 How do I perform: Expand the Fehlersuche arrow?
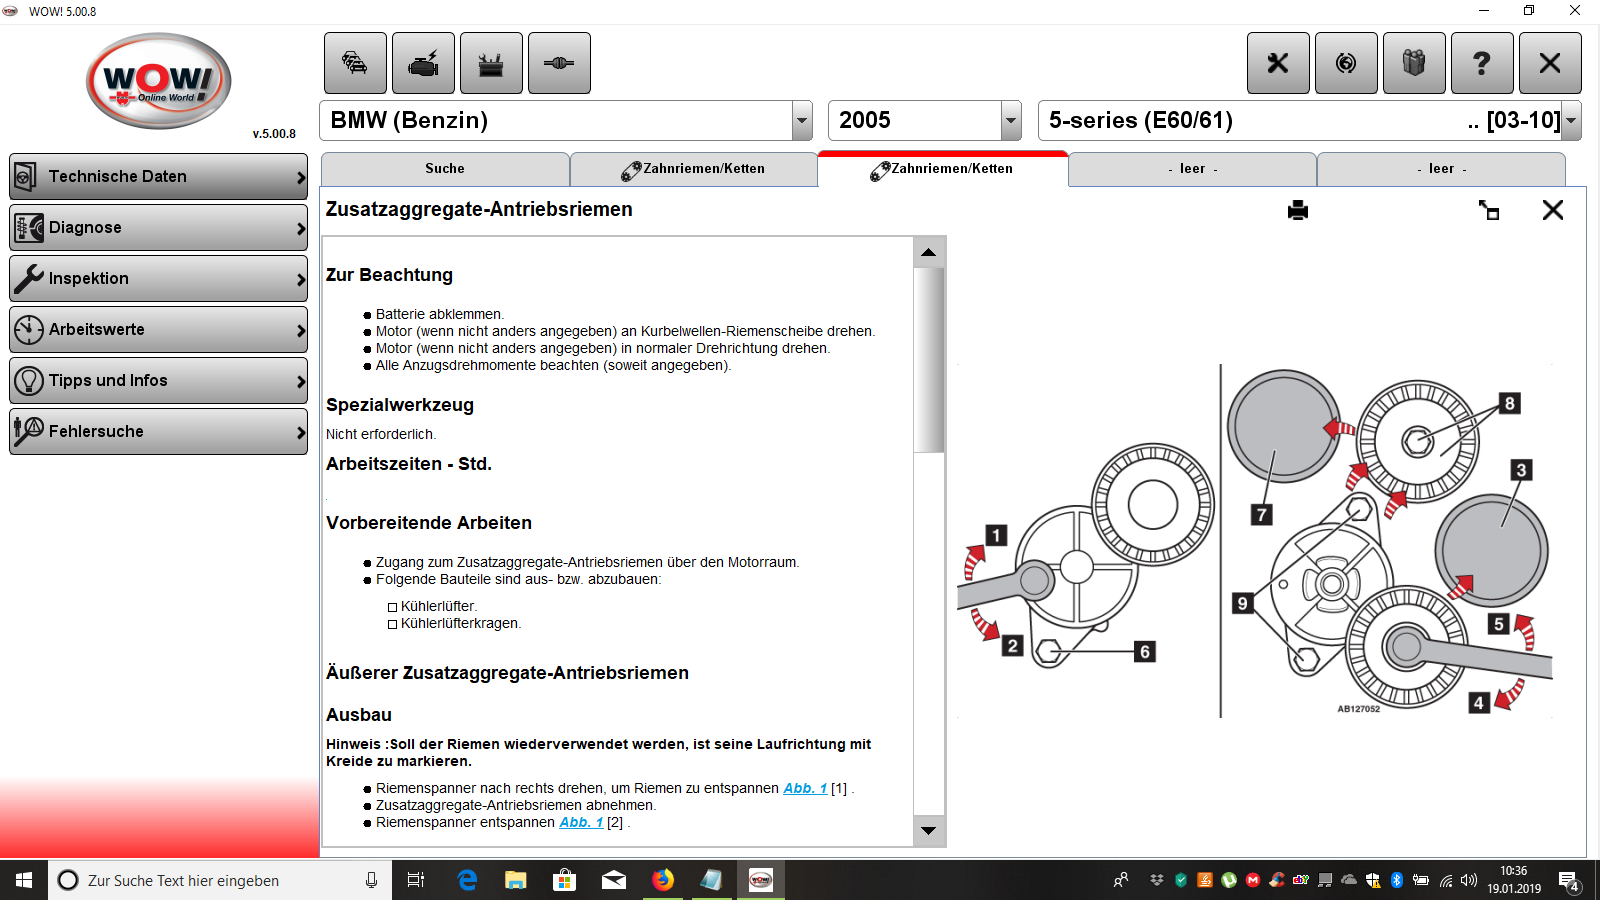pyautogui.click(x=300, y=433)
